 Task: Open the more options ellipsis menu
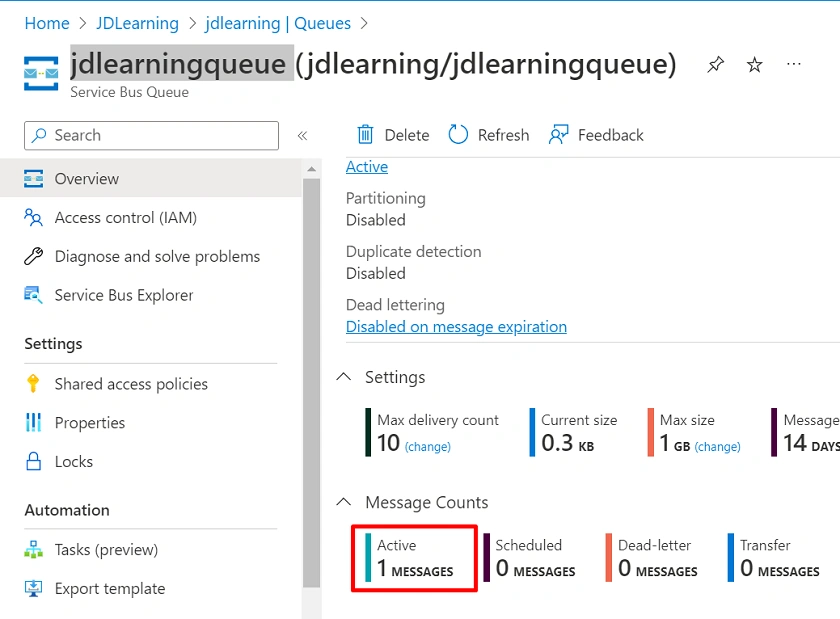pyautogui.click(x=793, y=64)
